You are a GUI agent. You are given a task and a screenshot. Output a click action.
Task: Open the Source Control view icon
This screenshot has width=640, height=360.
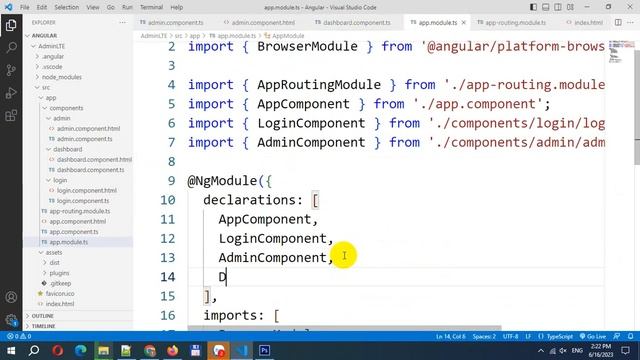pyautogui.click(x=11, y=70)
